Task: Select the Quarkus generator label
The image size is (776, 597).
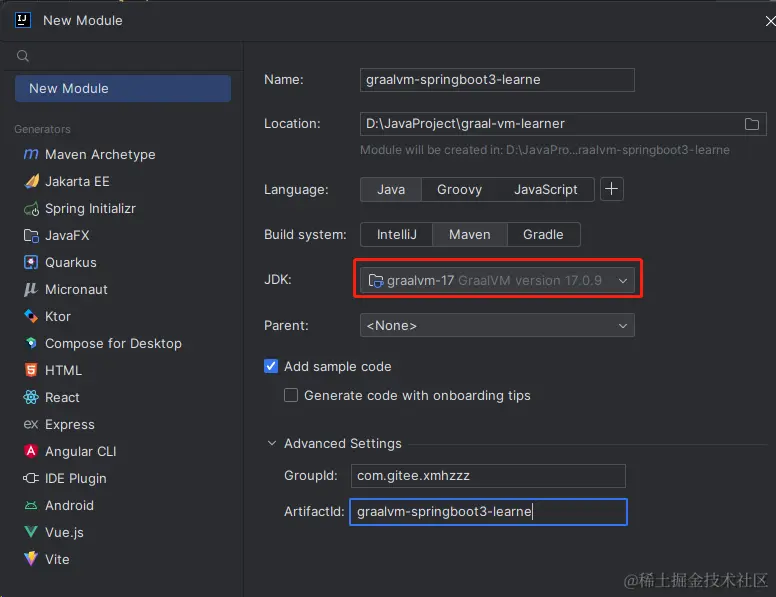Action: [x=71, y=262]
